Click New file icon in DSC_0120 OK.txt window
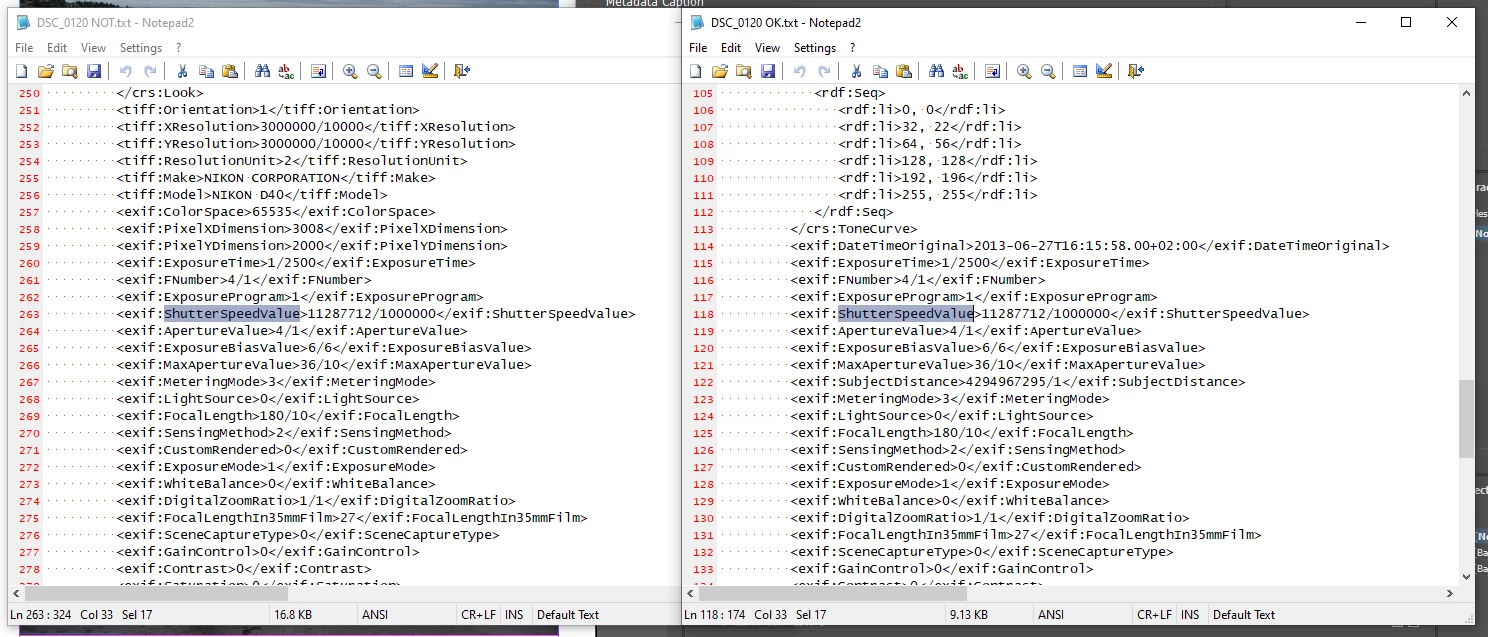 [695, 71]
